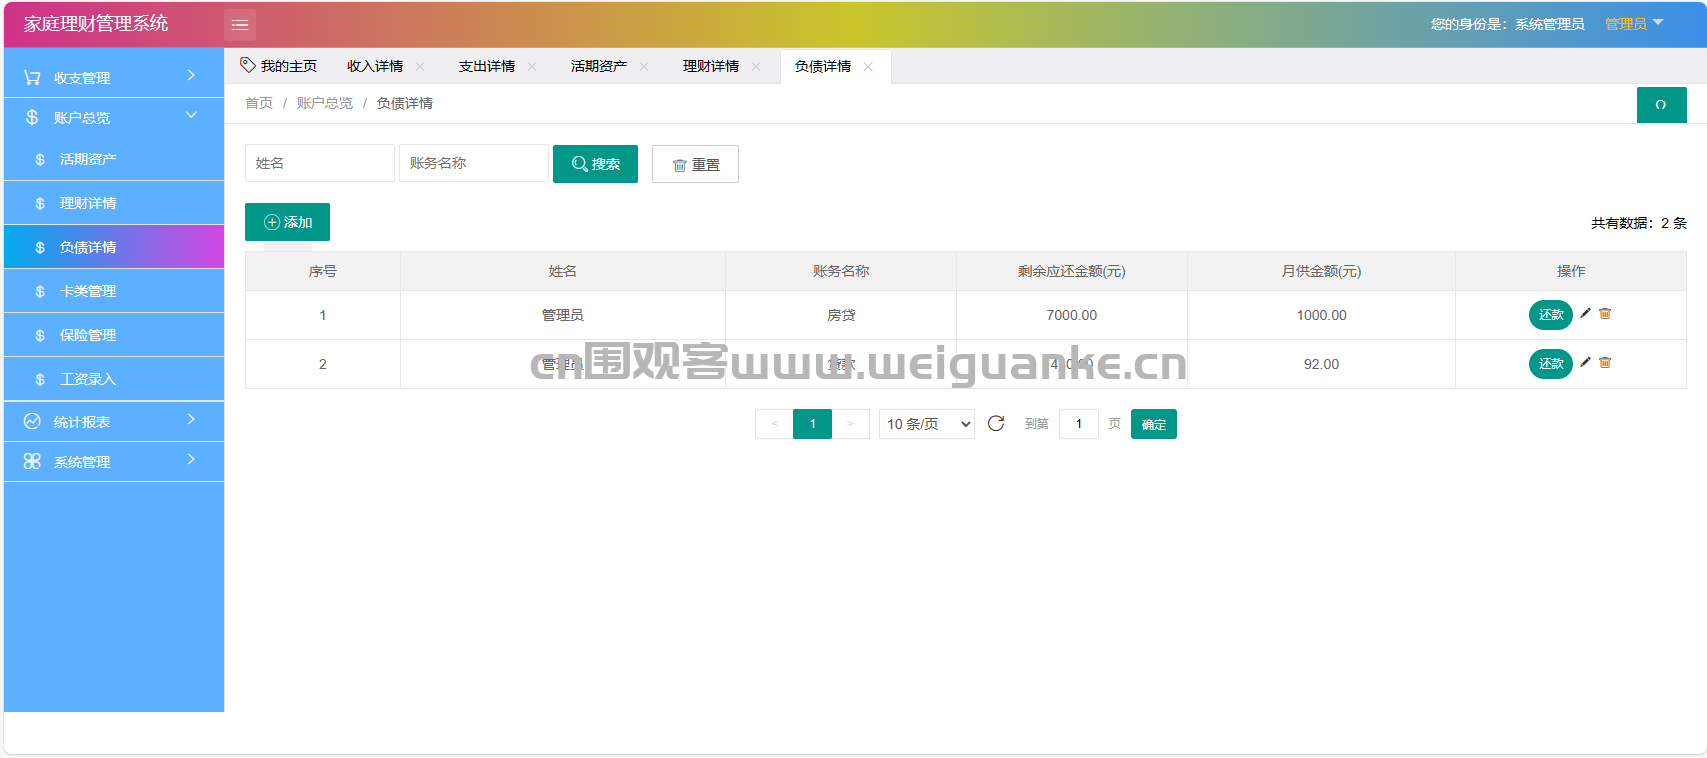Click the 账户总览 breadcrumb link
This screenshot has width=1707, height=758.
[325, 103]
